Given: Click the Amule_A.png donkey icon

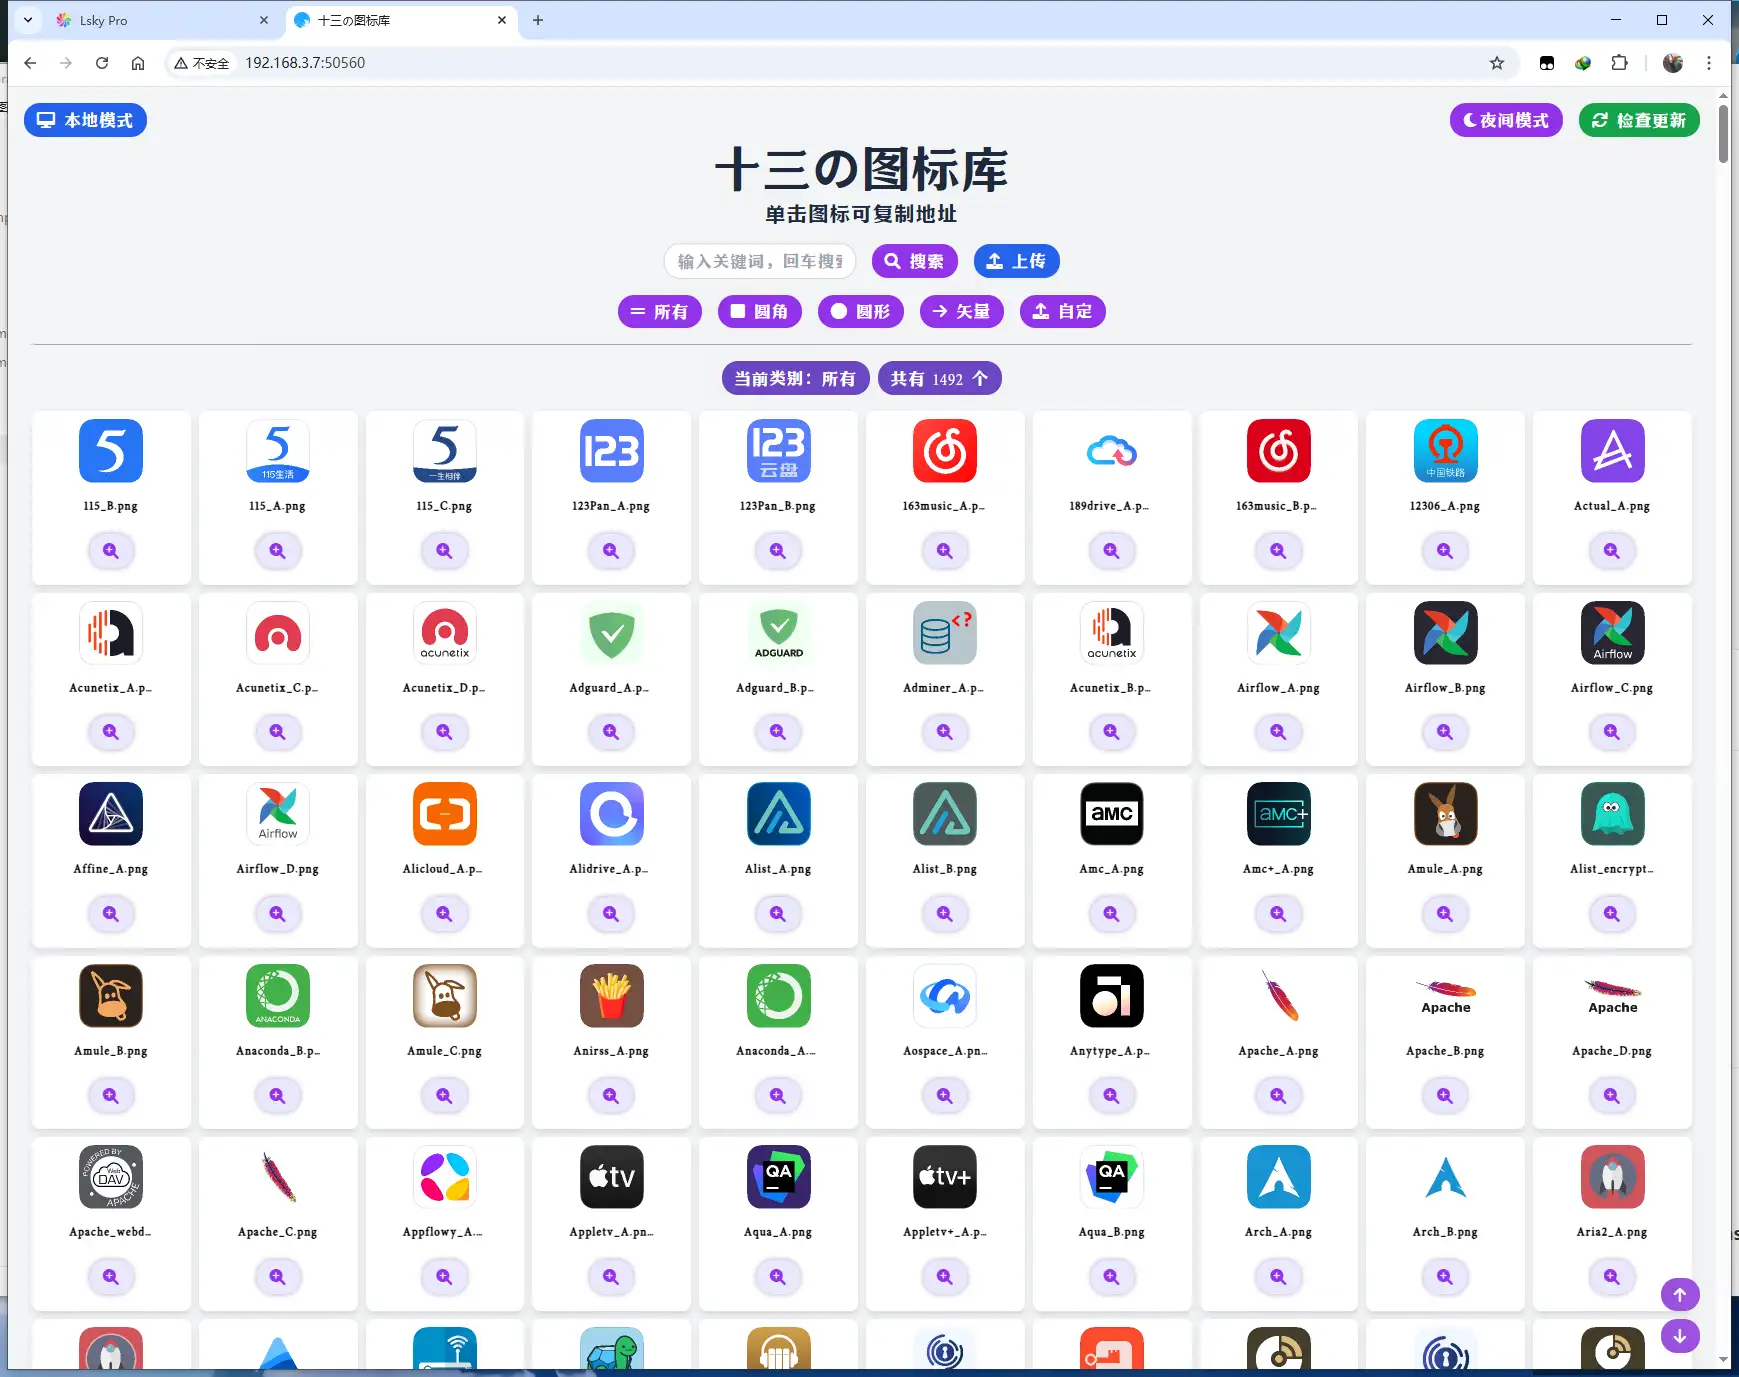Looking at the screenshot, I should (1444, 814).
